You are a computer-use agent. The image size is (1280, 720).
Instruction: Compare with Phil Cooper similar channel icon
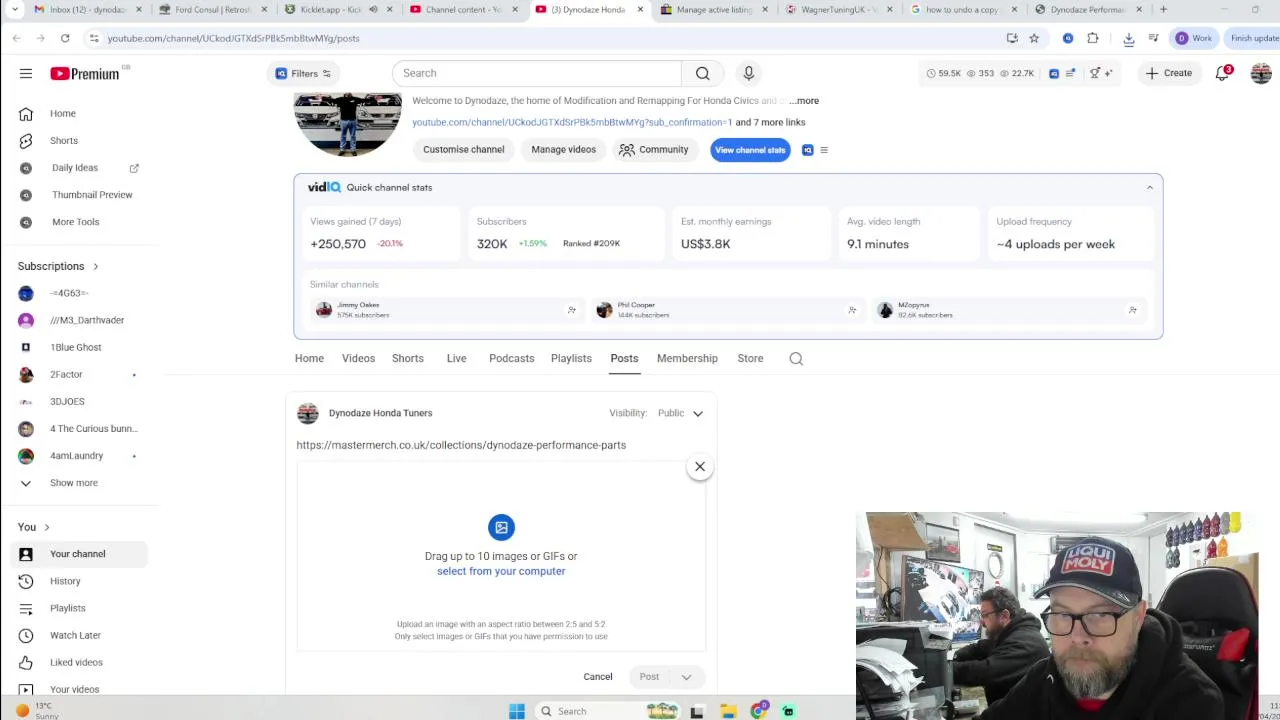pos(852,310)
